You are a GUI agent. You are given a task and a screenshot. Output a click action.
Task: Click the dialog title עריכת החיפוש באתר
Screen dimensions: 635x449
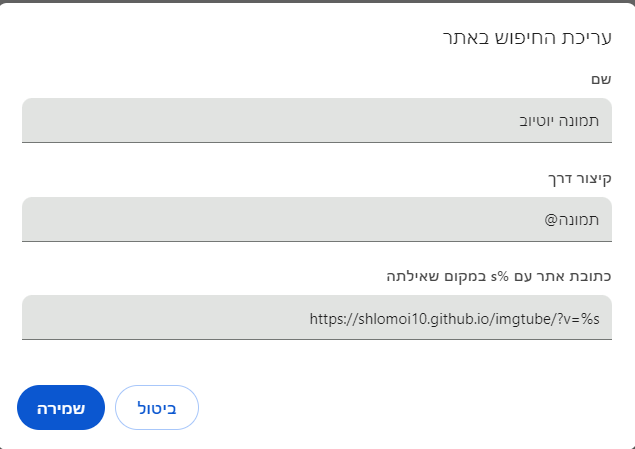pyautogui.click(x=528, y=38)
